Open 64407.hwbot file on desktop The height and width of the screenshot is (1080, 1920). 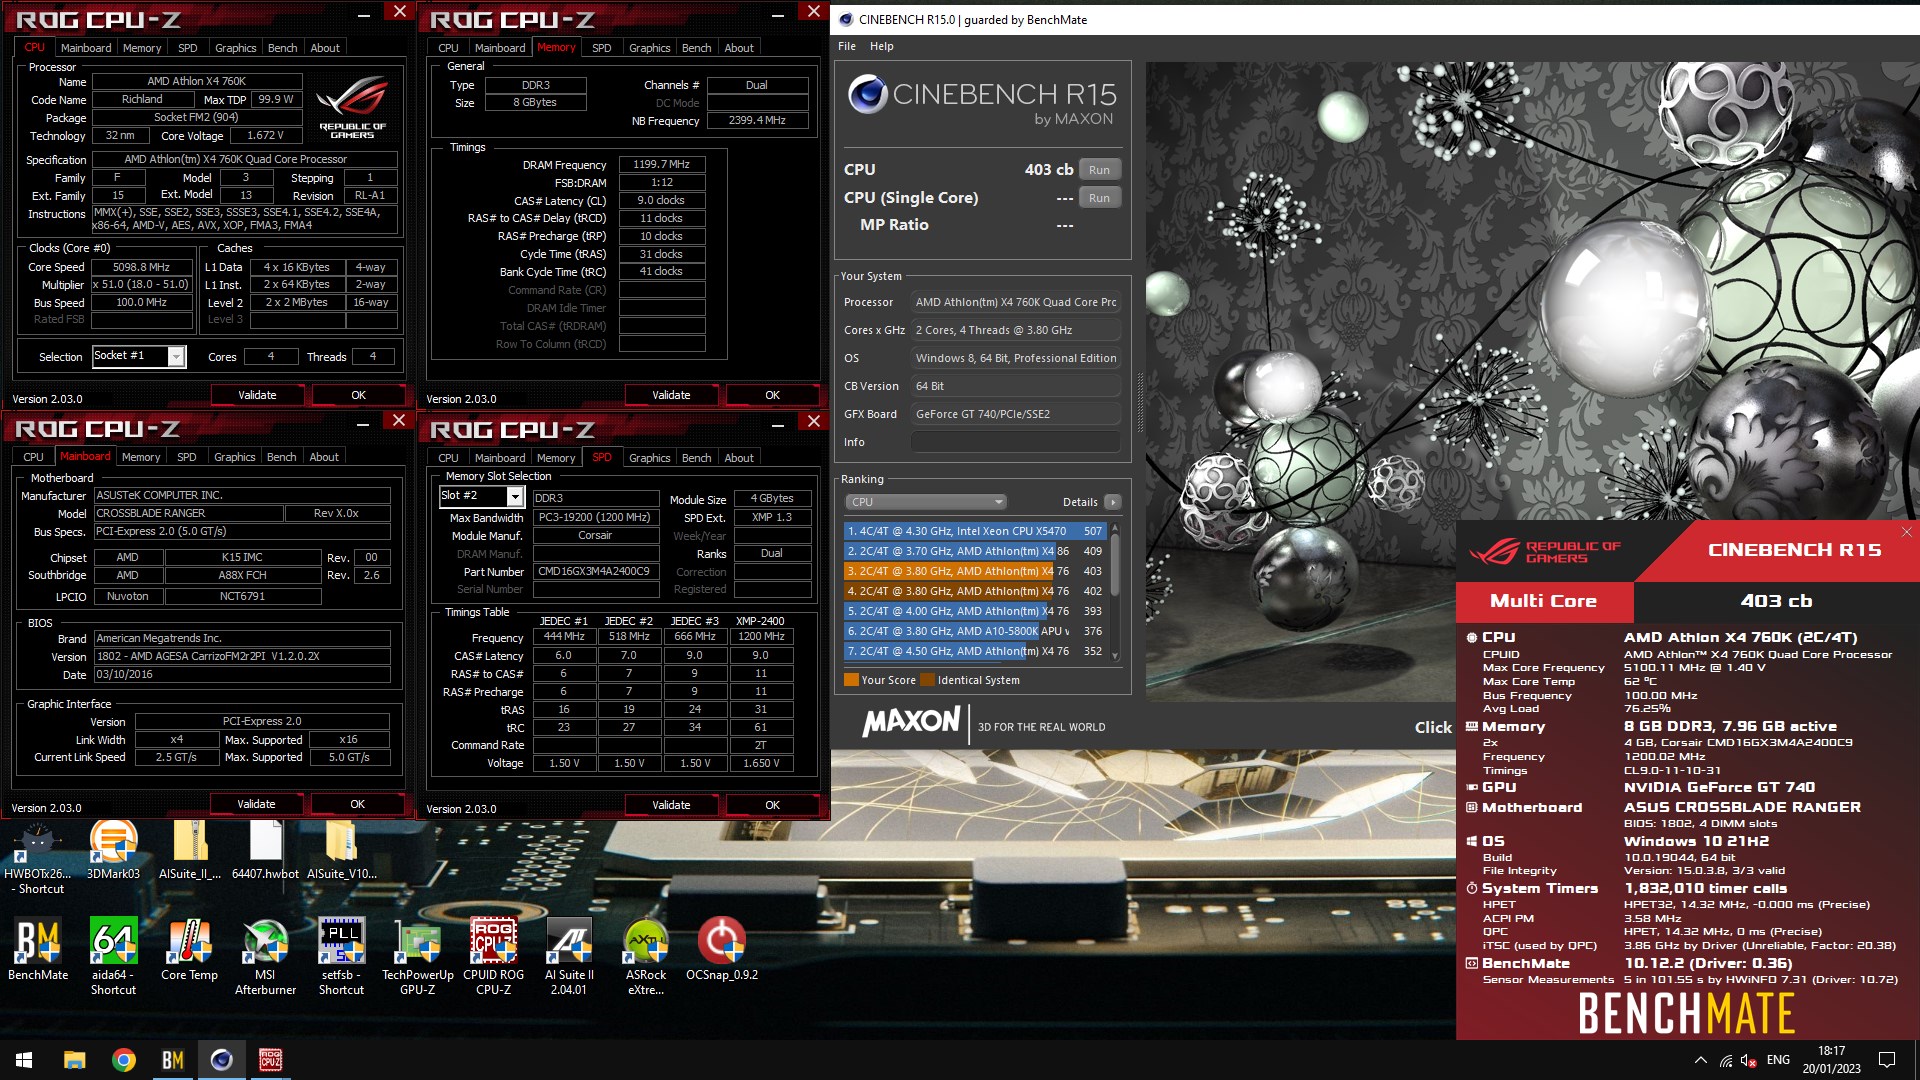click(x=265, y=850)
